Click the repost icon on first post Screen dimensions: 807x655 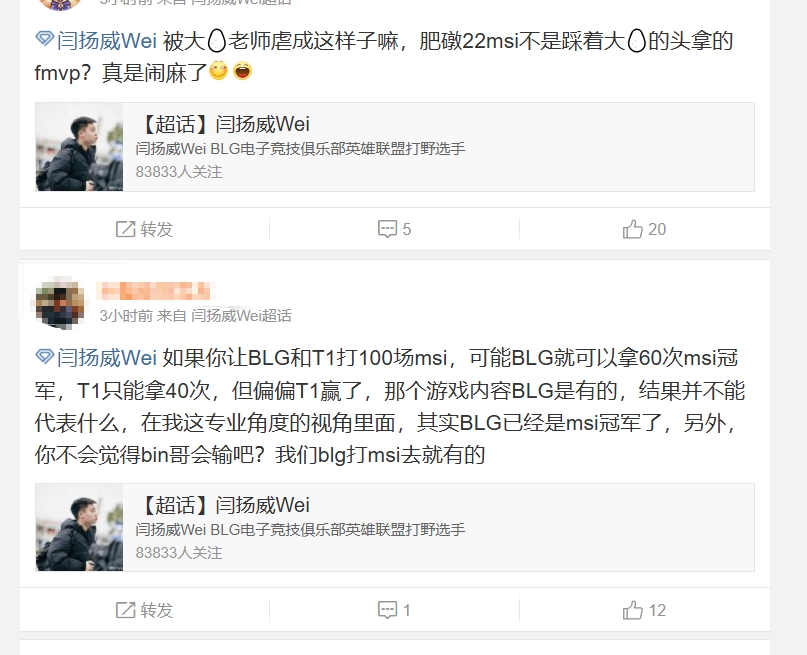tap(125, 229)
